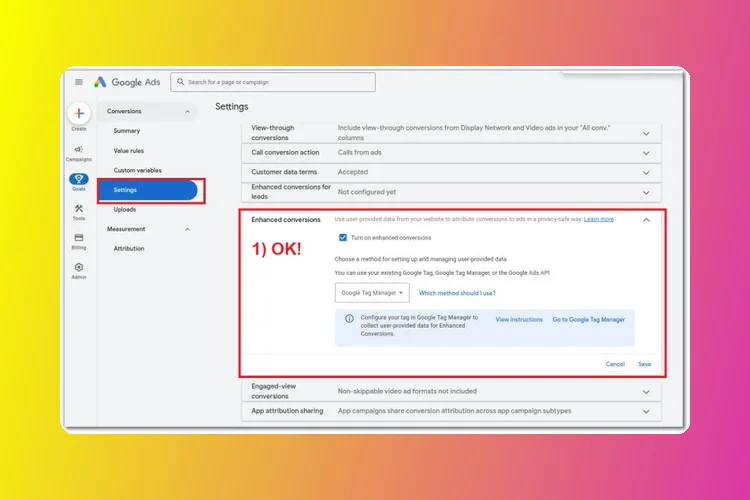Click the 'Accepted' status text
Viewport: 750px width, 500px height.
(x=353, y=172)
